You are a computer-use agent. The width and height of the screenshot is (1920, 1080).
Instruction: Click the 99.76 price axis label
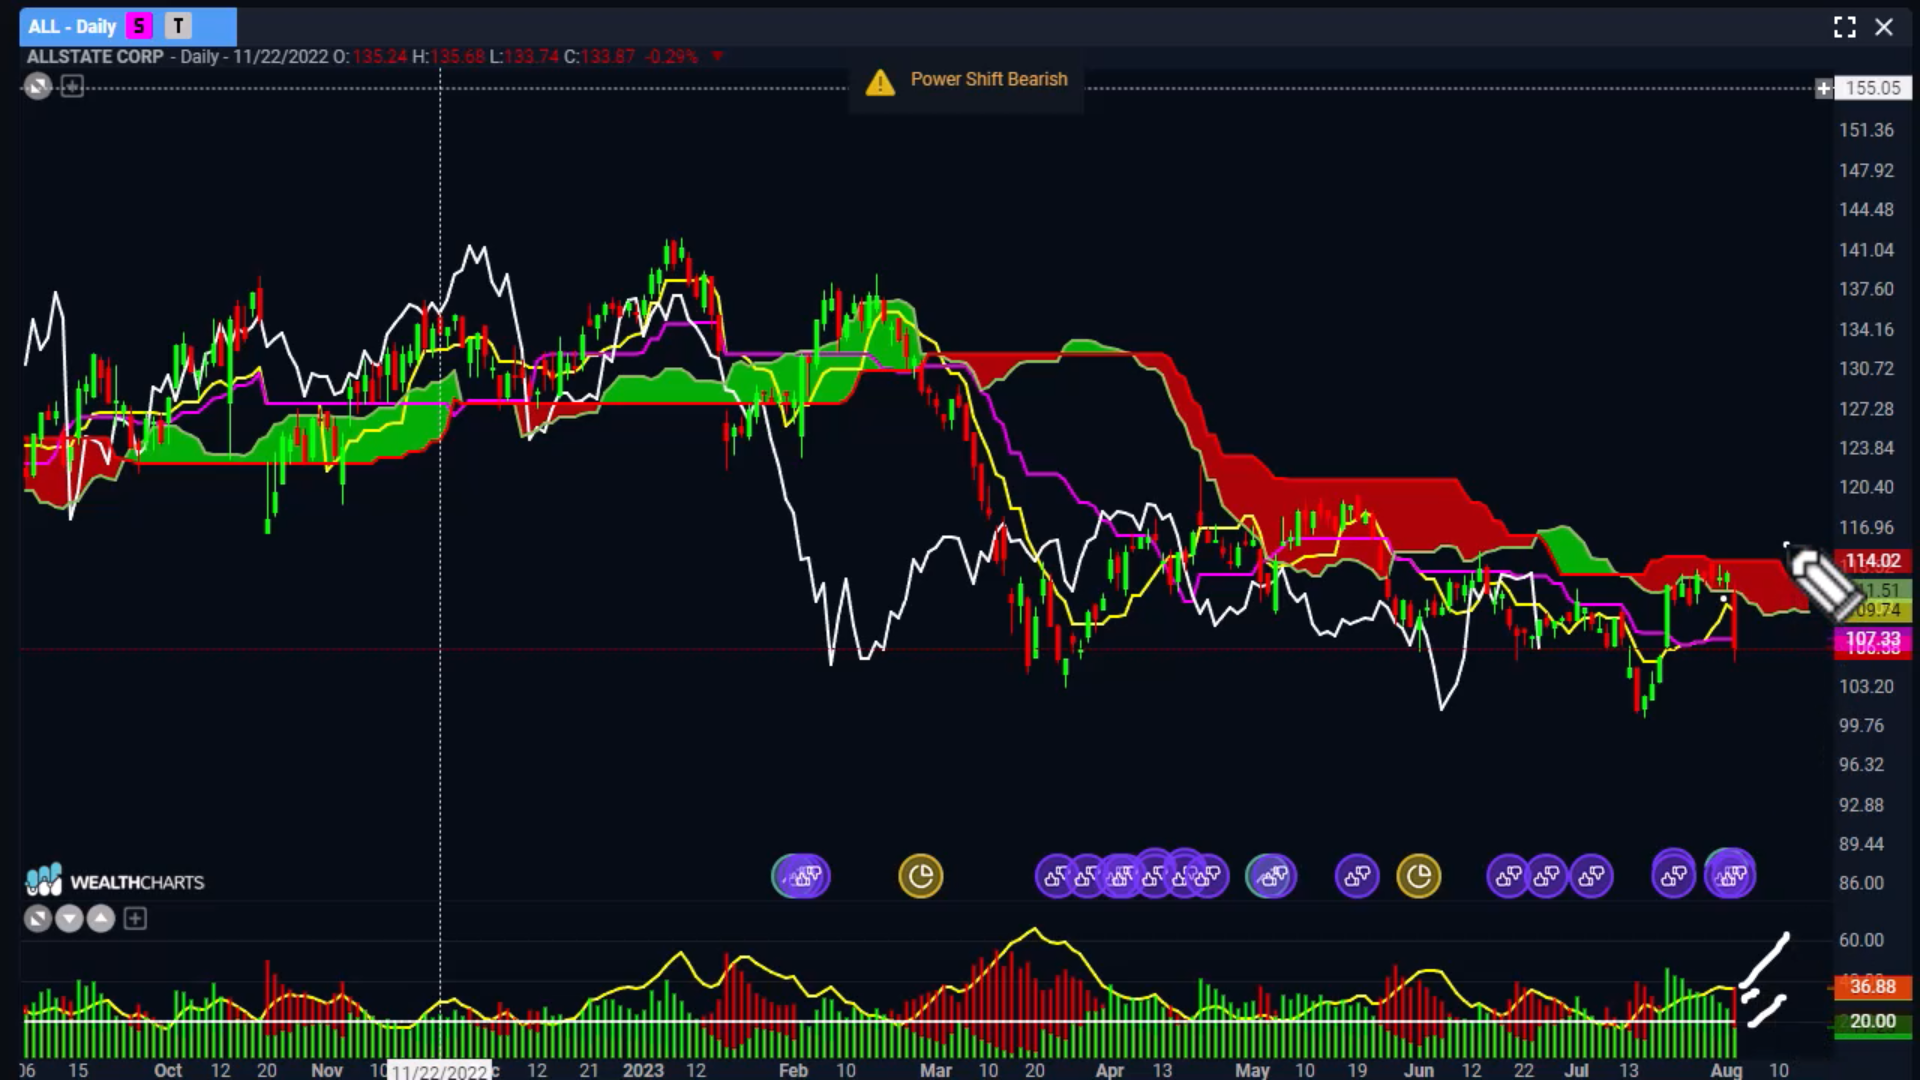(1861, 726)
